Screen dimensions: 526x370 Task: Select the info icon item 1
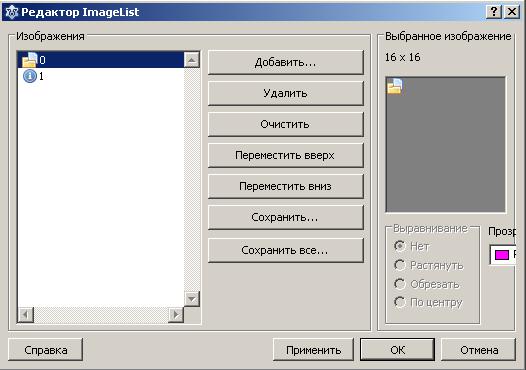coord(101,76)
